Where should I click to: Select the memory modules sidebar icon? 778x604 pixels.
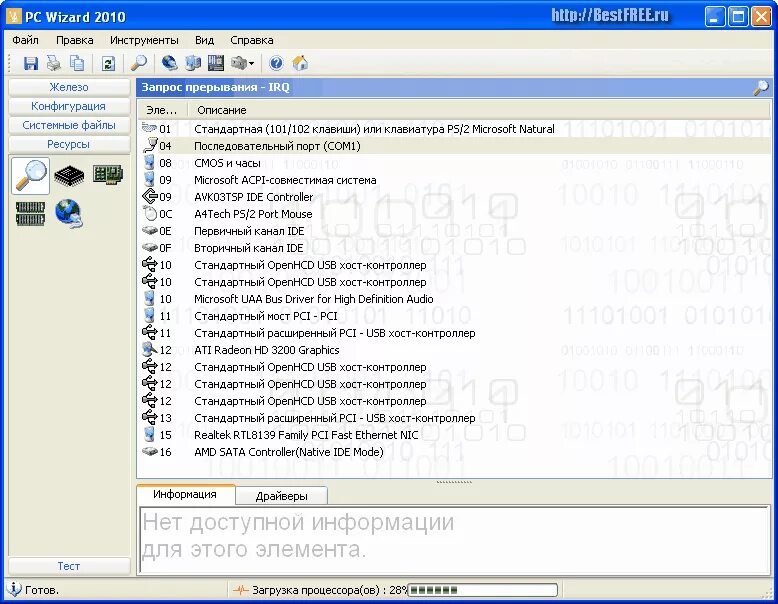pos(30,213)
